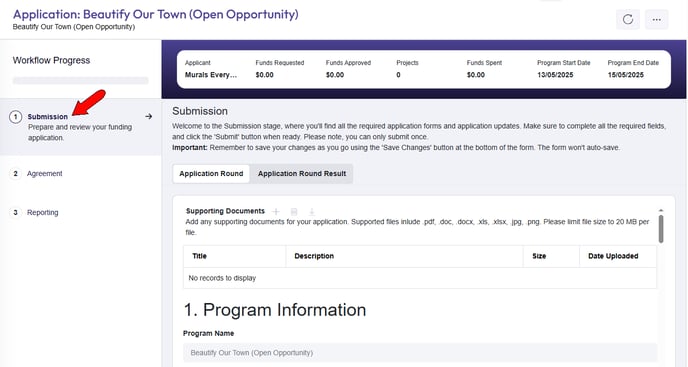Sort by Size column header
The height and width of the screenshot is (367, 688).
point(551,256)
